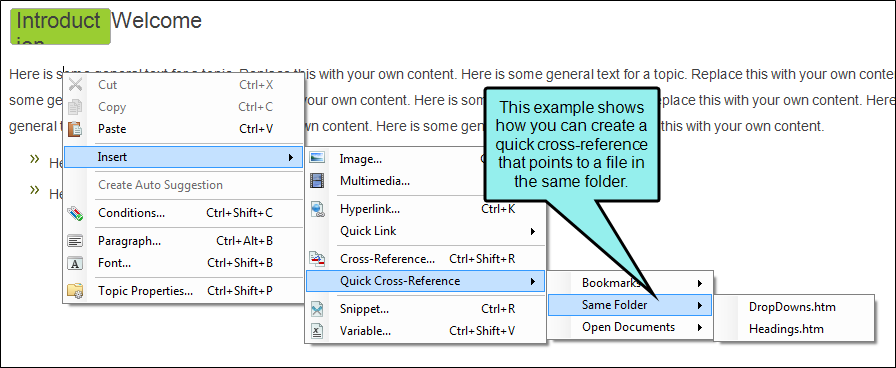This screenshot has width=896, height=368.
Task: Click the Image picture icon
Action: (x=317, y=158)
